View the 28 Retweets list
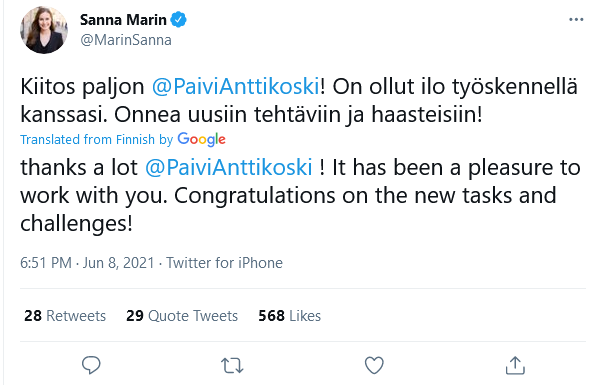The width and height of the screenshot is (596, 385). coord(65,316)
